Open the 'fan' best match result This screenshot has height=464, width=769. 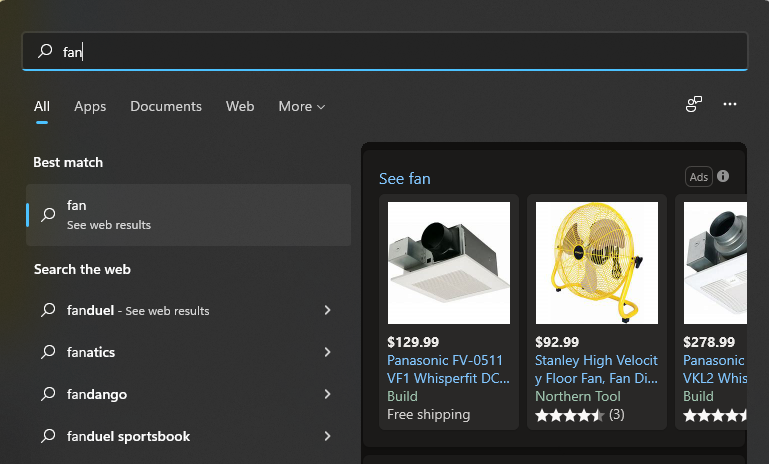[x=189, y=215]
